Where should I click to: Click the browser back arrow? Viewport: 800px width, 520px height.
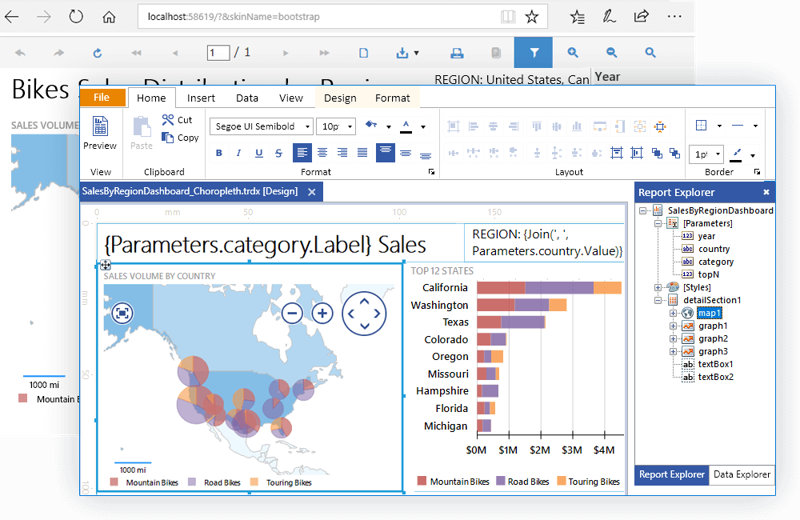tap(12, 17)
